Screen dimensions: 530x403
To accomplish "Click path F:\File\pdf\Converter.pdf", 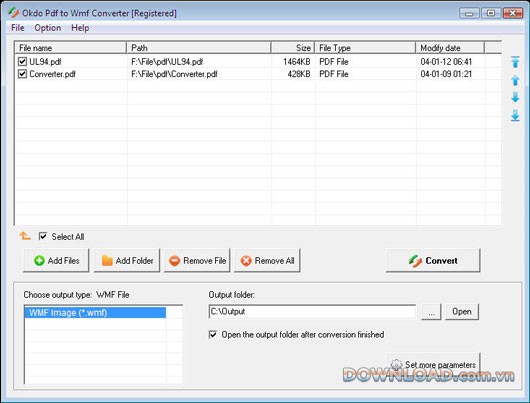I will point(174,74).
